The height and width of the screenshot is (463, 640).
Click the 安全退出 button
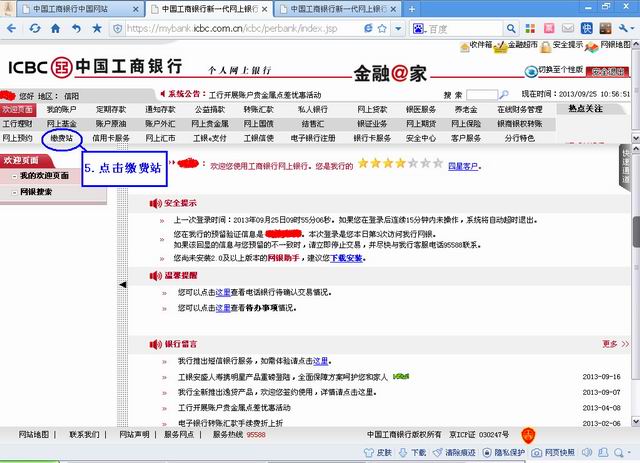610,72
